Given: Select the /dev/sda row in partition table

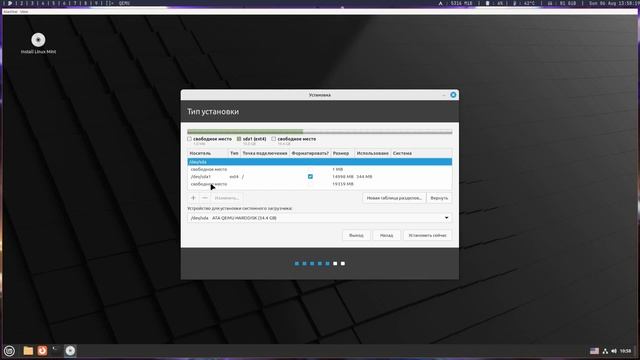Looking at the screenshot, I should pyautogui.click(x=320, y=162).
